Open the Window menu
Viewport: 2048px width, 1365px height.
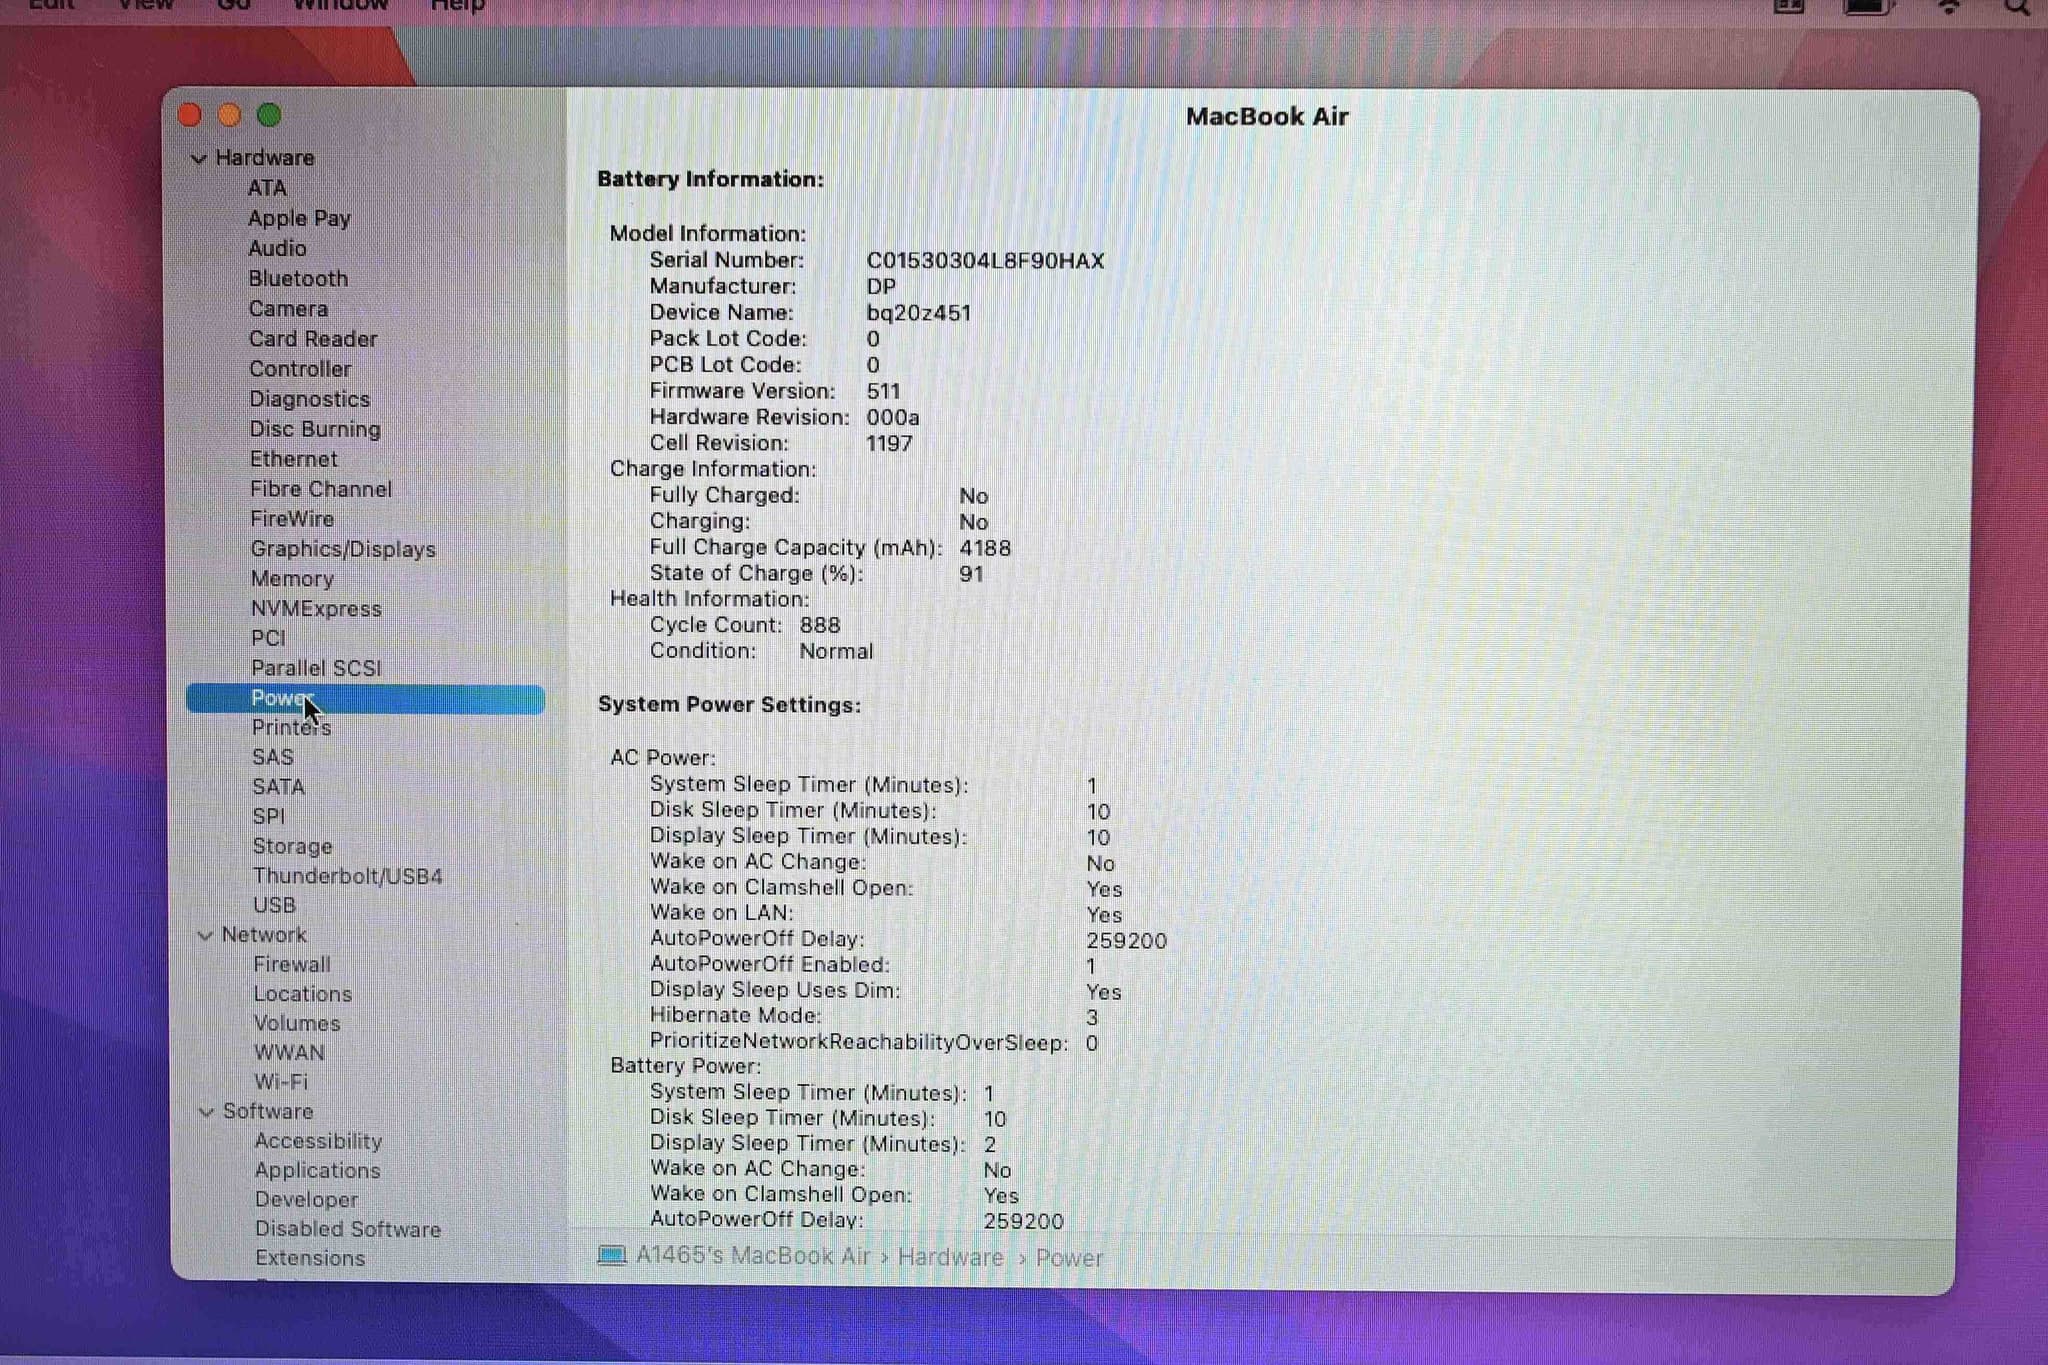(x=339, y=5)
